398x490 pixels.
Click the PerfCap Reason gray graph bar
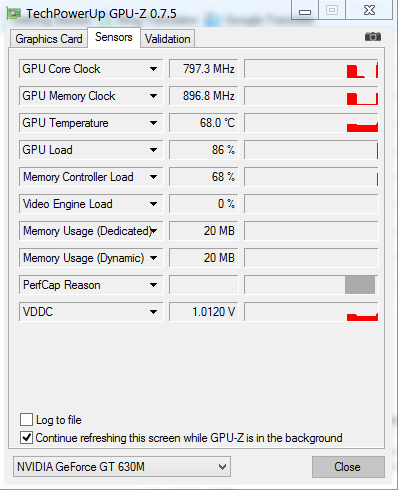360,285
